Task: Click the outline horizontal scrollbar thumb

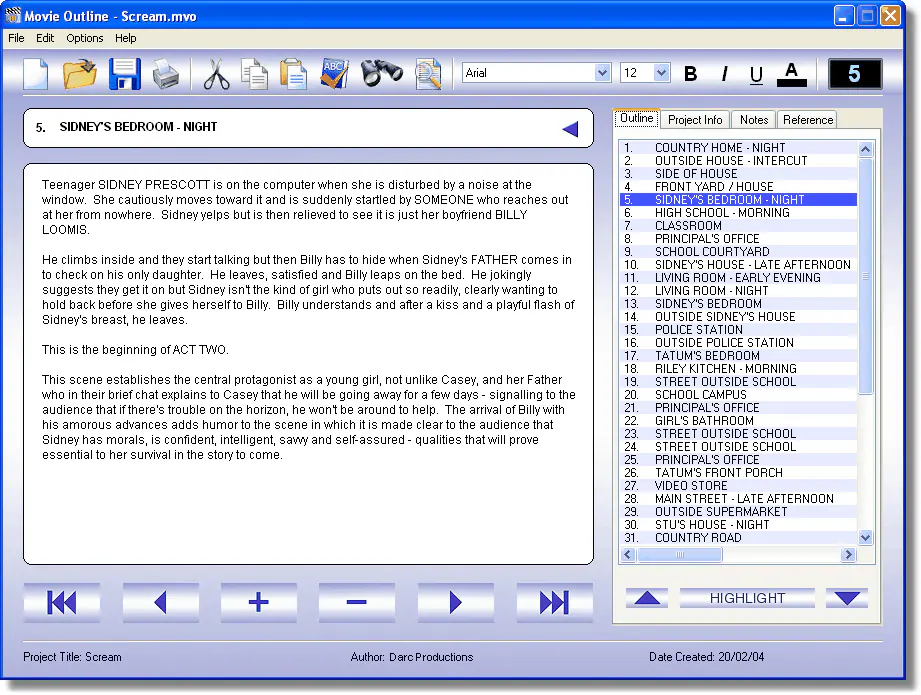Action: [680, 555]
